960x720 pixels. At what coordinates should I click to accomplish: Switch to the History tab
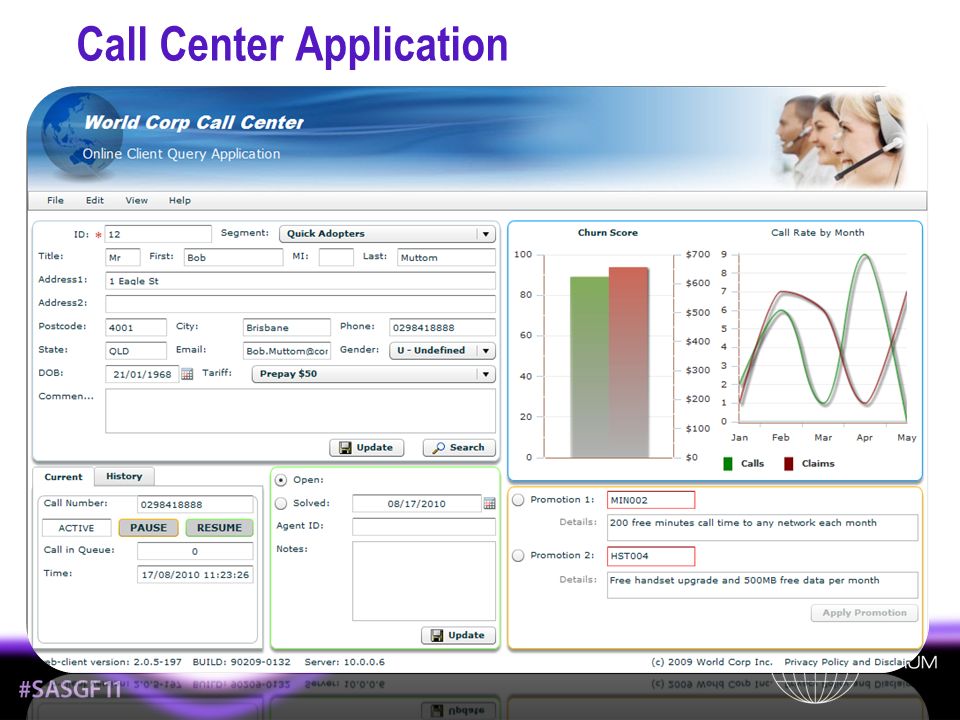pyautogui.click(x=124, y=476)
